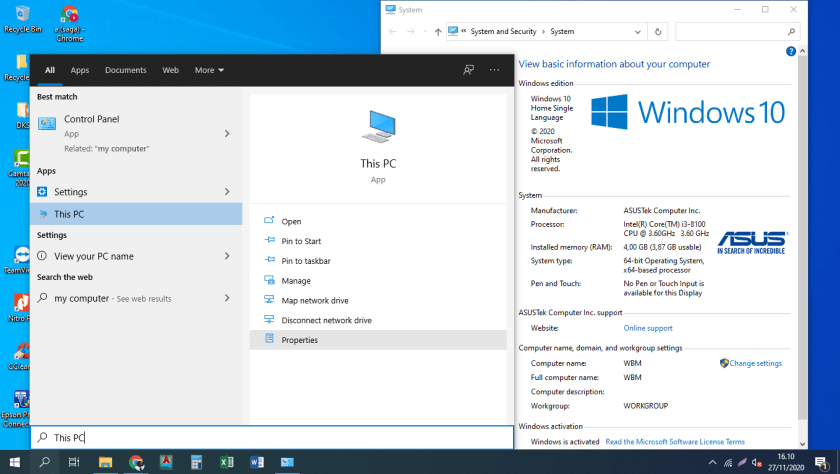This screenshot has height=474, width=840.
Task: Expand the More dropdown in search tabs
Action: (x=209, y=70)
